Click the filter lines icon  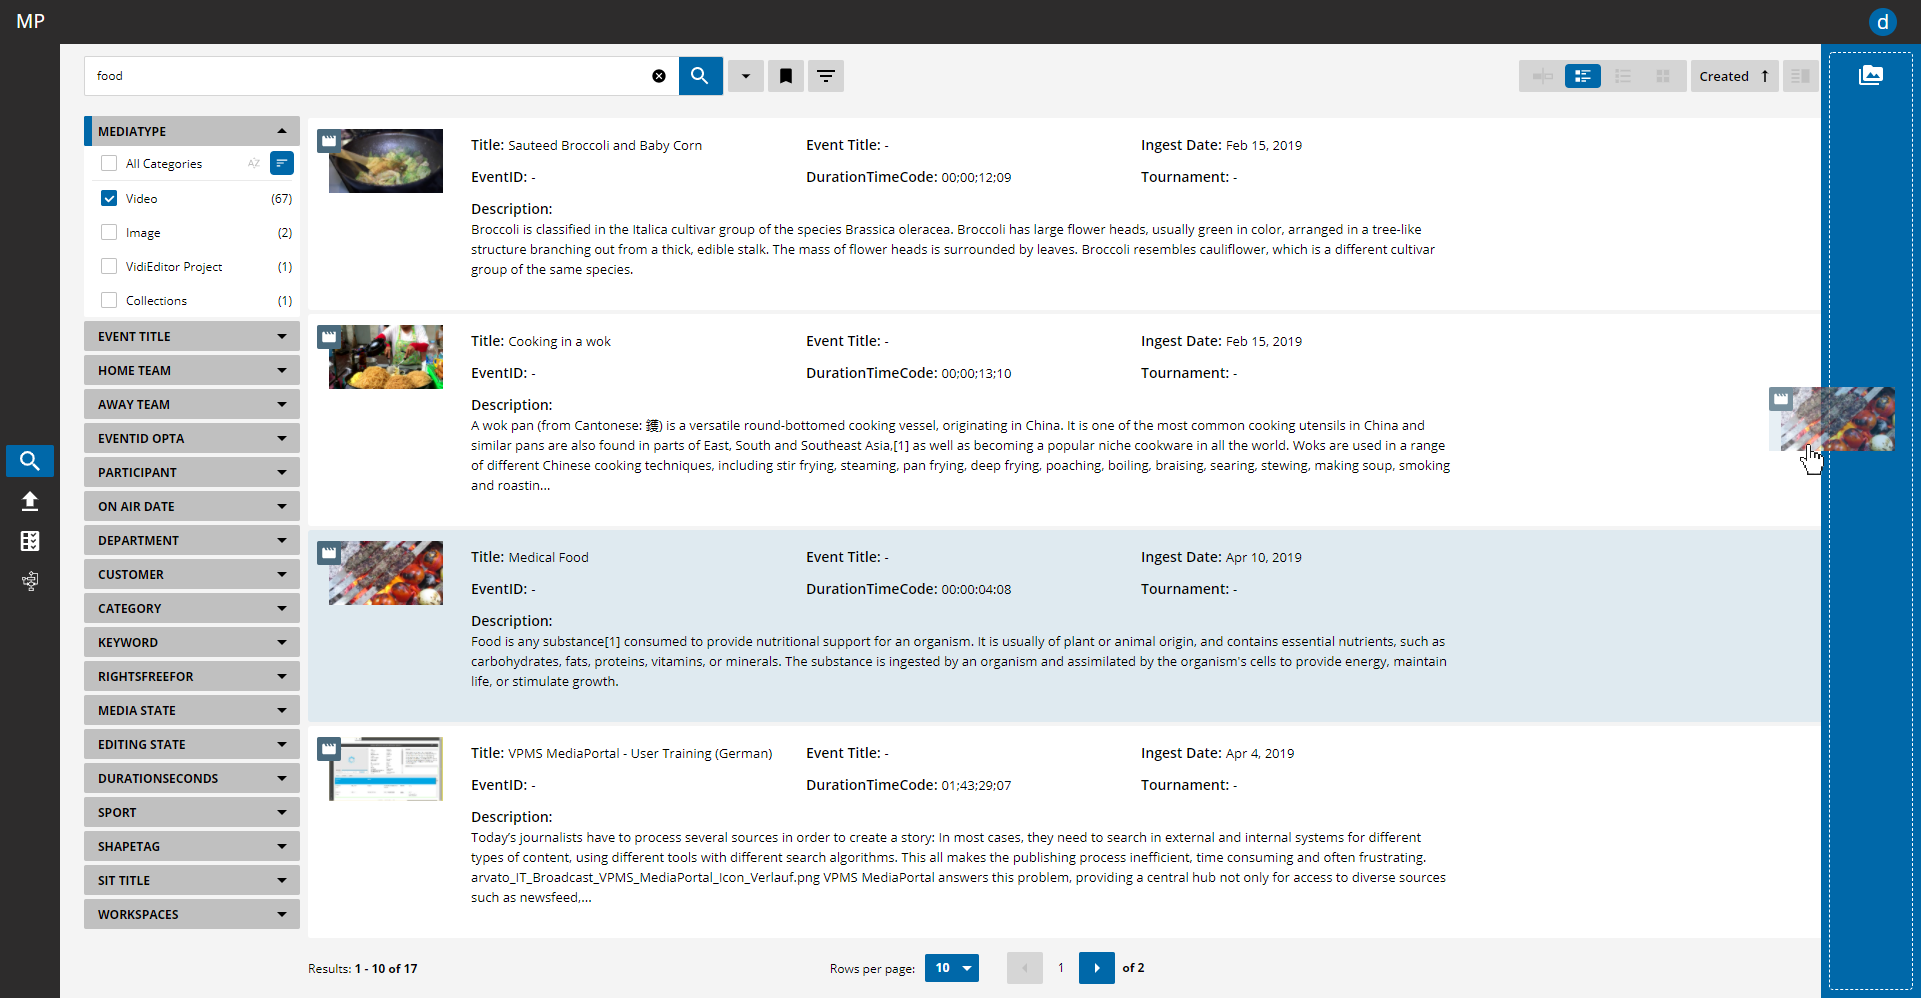pos(826,76)
